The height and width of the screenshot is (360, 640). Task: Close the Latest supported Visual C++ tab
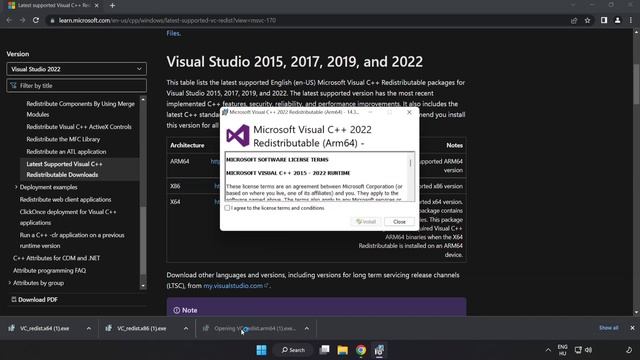coord(96,5)
